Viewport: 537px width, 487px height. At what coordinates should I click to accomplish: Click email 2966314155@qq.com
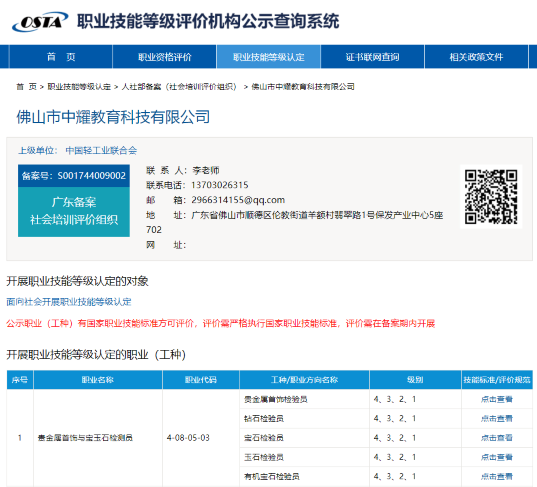[x=238, y=200]
